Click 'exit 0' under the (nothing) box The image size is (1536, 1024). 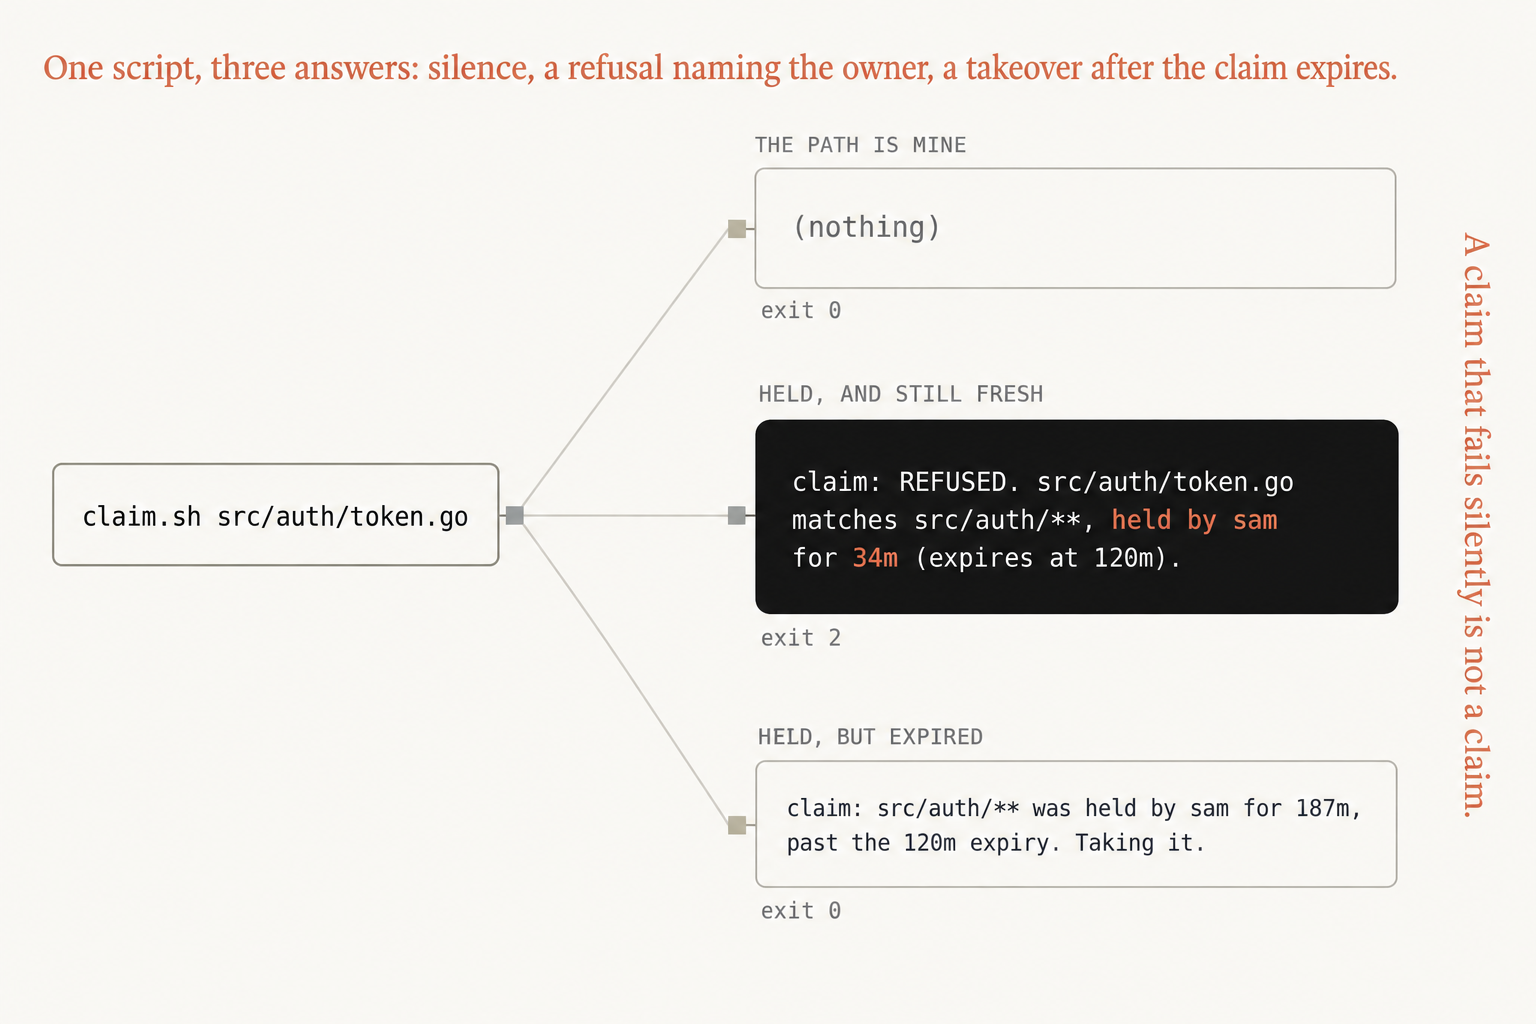coord(801,311)
